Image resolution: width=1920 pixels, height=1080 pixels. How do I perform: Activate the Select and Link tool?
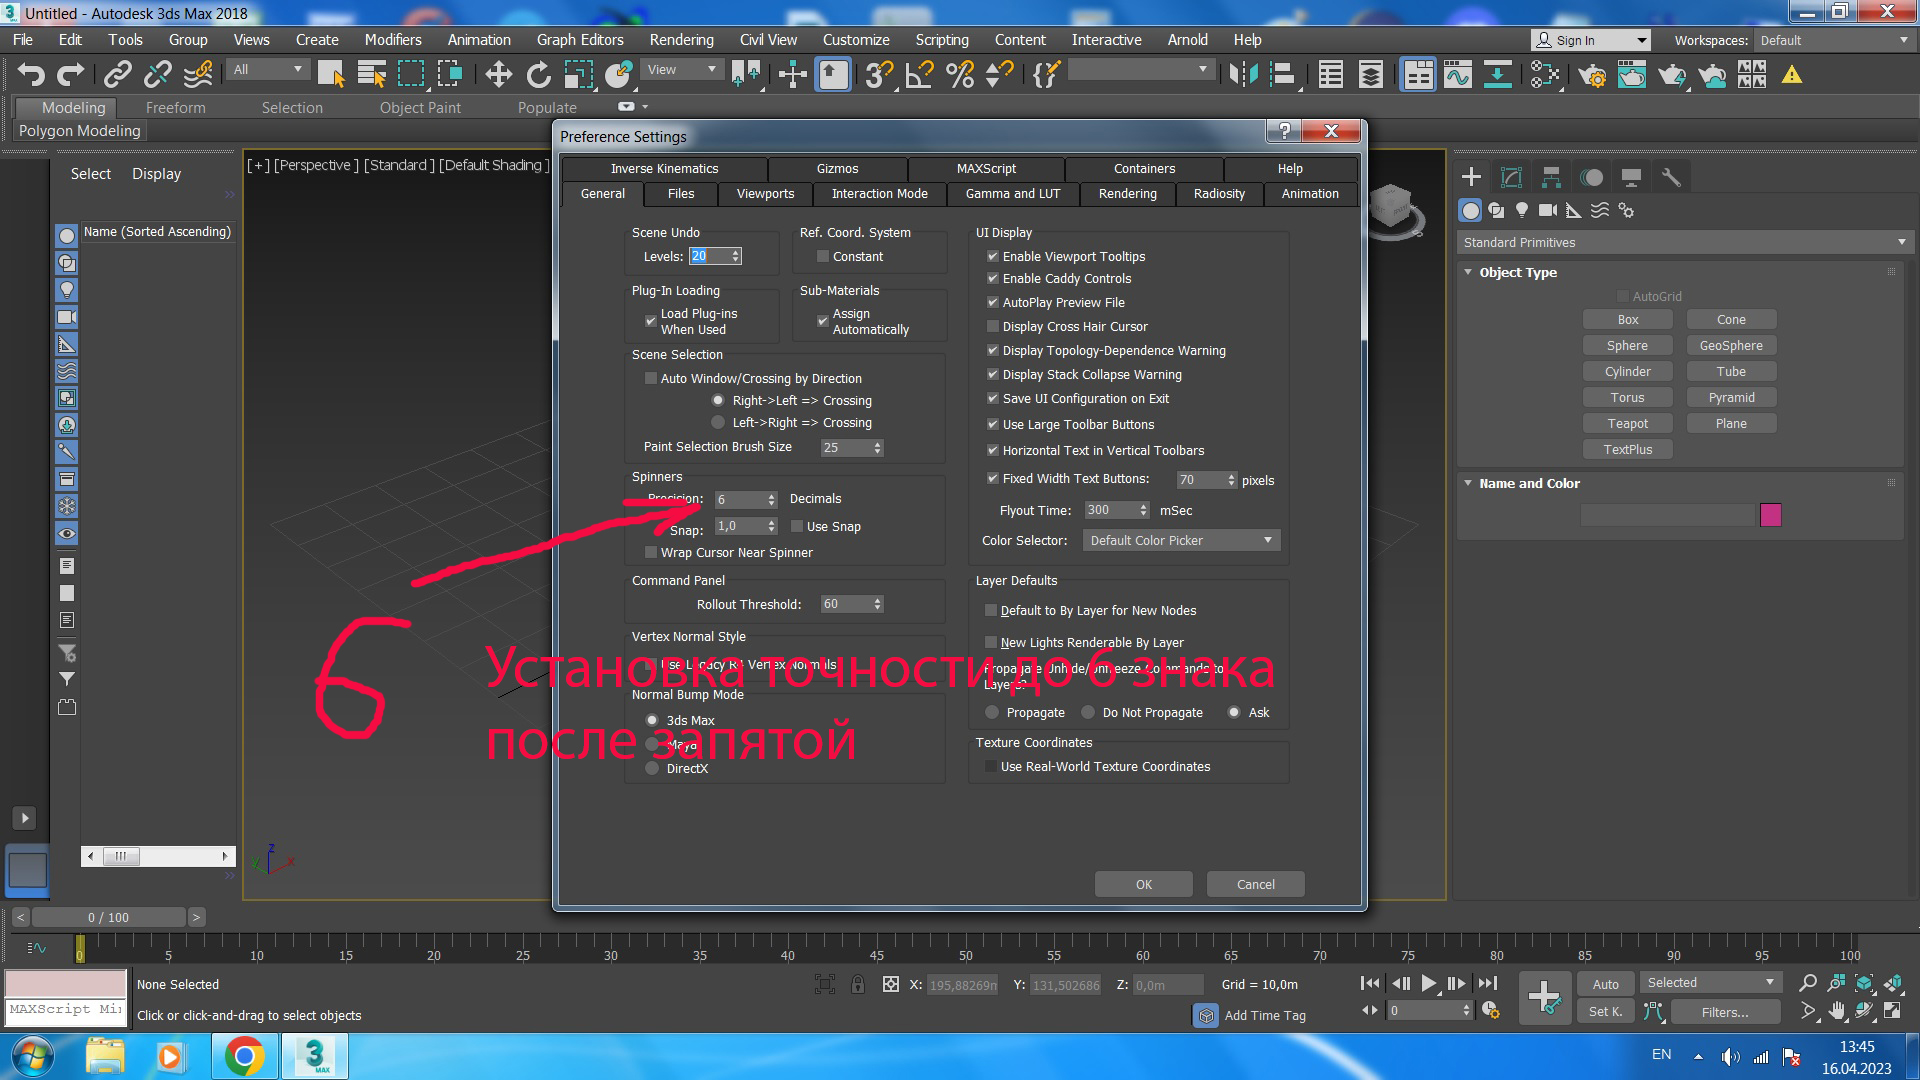(118, 74)
